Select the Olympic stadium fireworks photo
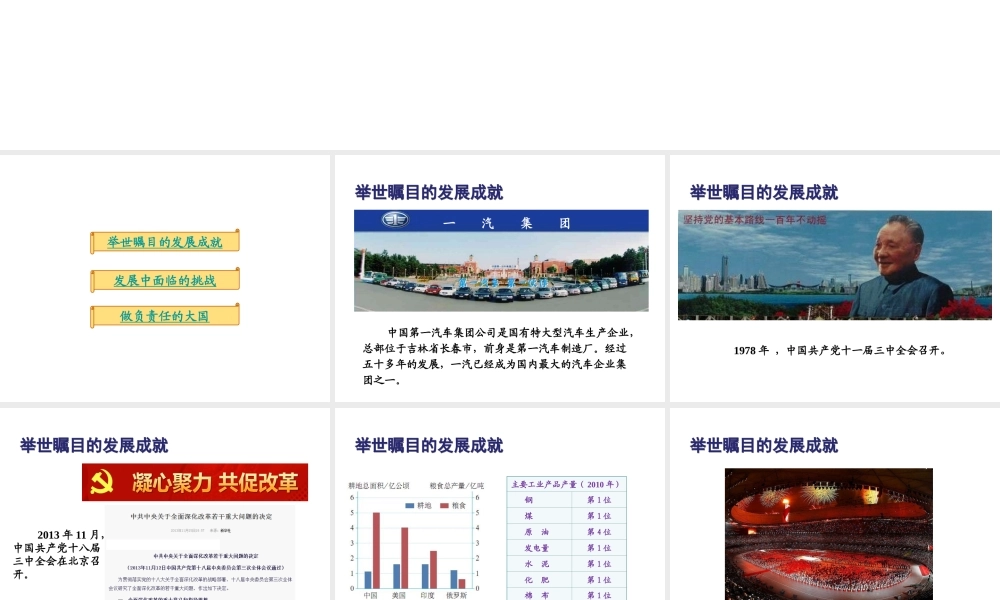This screenshot has width=1000, height=600. (828, 534)
